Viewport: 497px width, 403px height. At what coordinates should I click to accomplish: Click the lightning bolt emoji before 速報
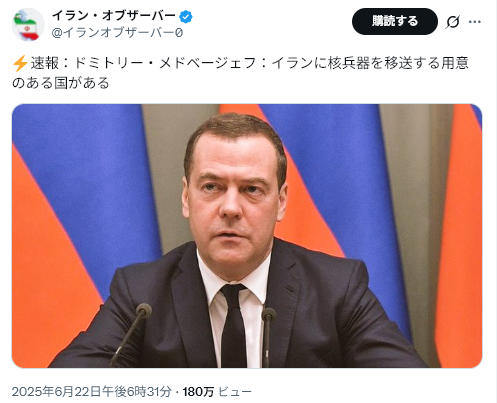[20, 63]
